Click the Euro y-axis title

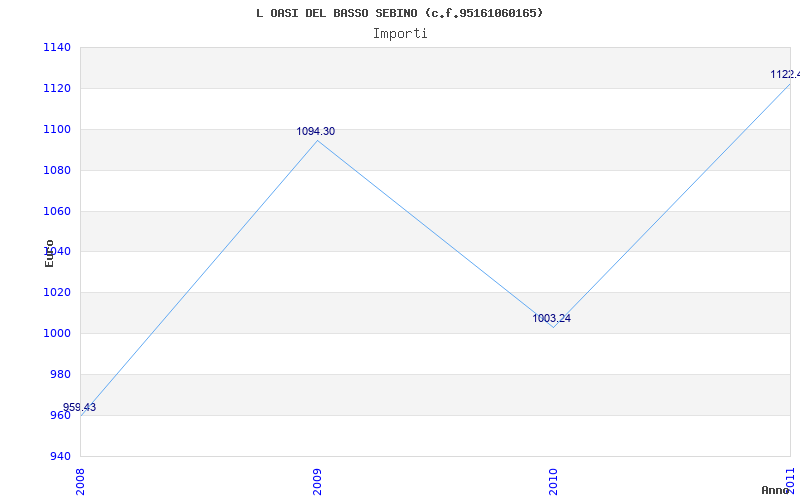(49, 254)
